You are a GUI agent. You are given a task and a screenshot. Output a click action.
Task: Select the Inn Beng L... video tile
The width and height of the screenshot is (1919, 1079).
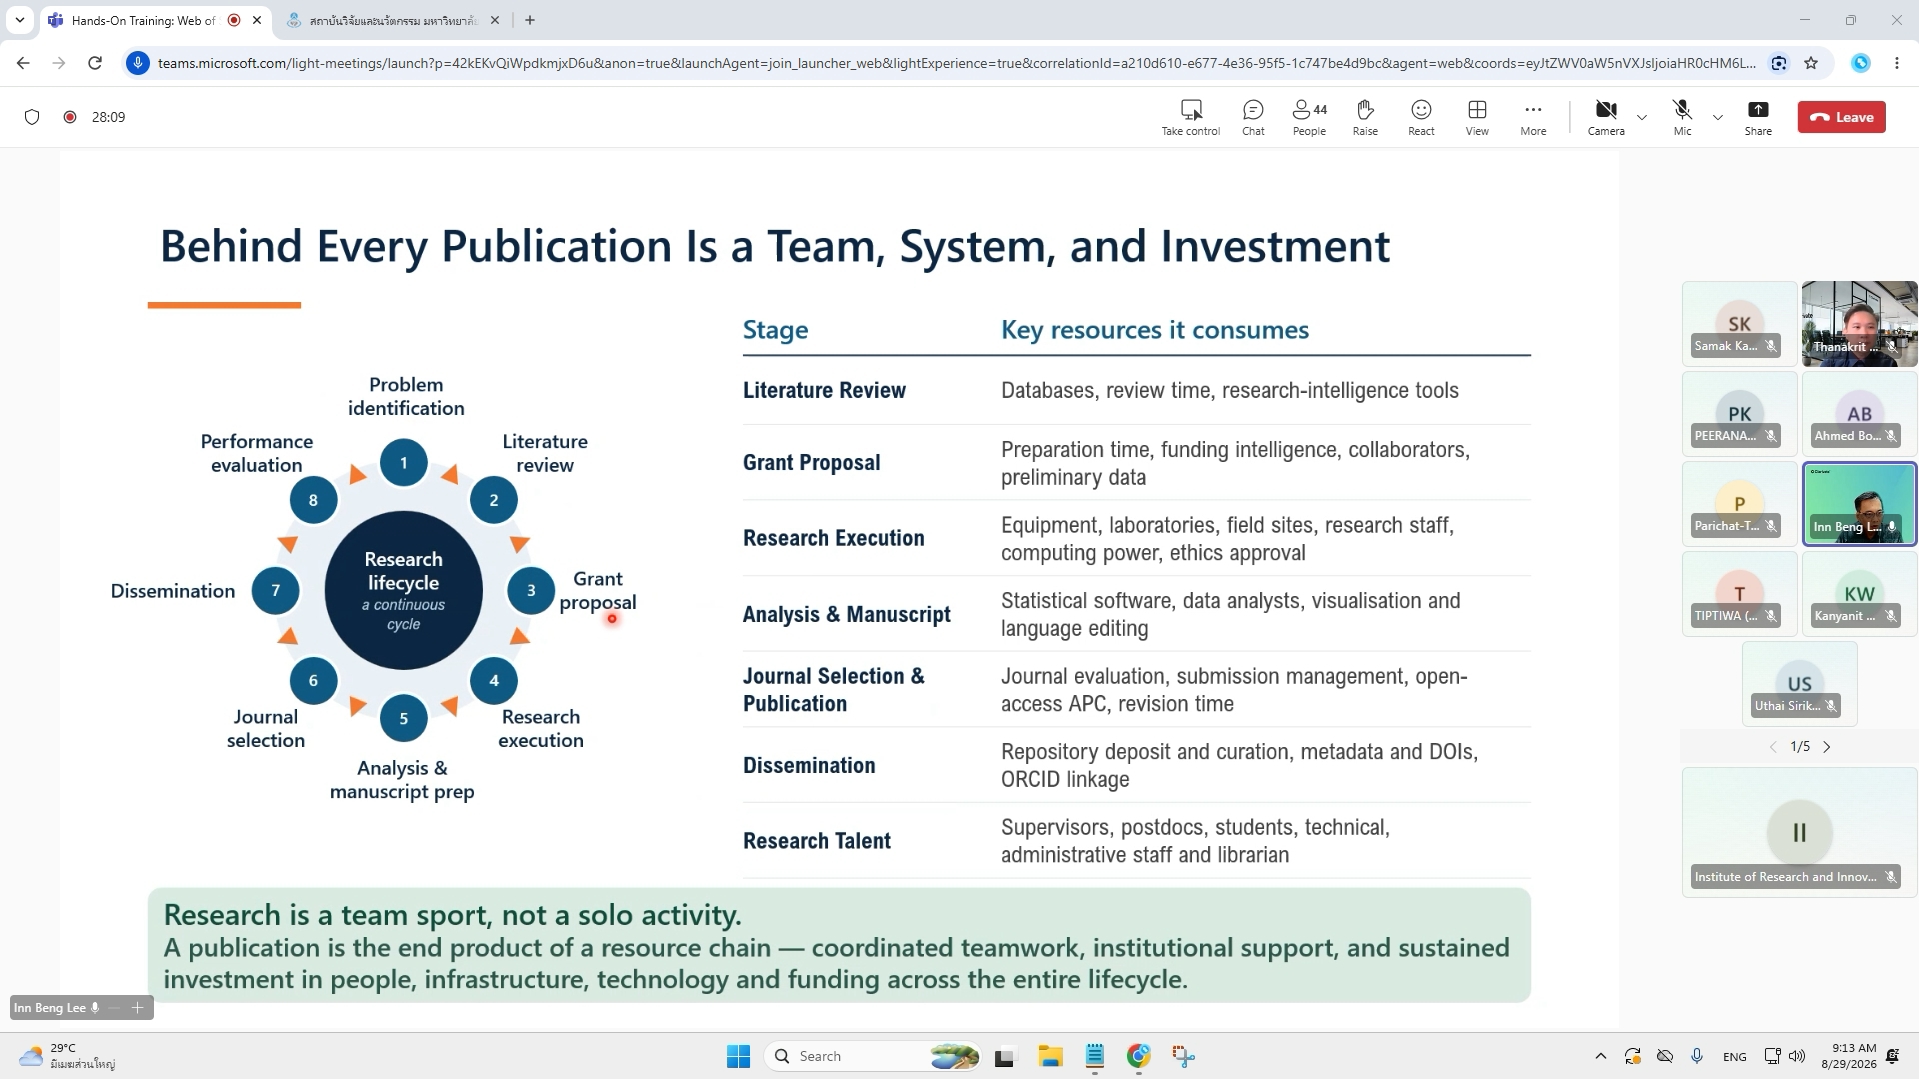pos(1859,503)
